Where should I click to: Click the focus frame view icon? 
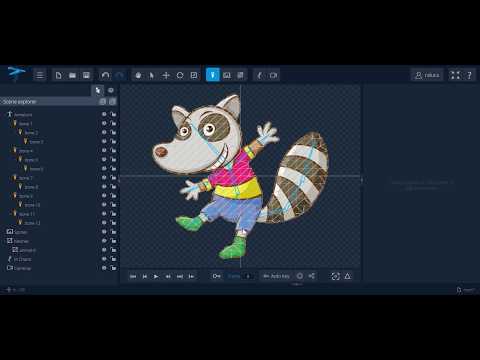coord(335,276)
